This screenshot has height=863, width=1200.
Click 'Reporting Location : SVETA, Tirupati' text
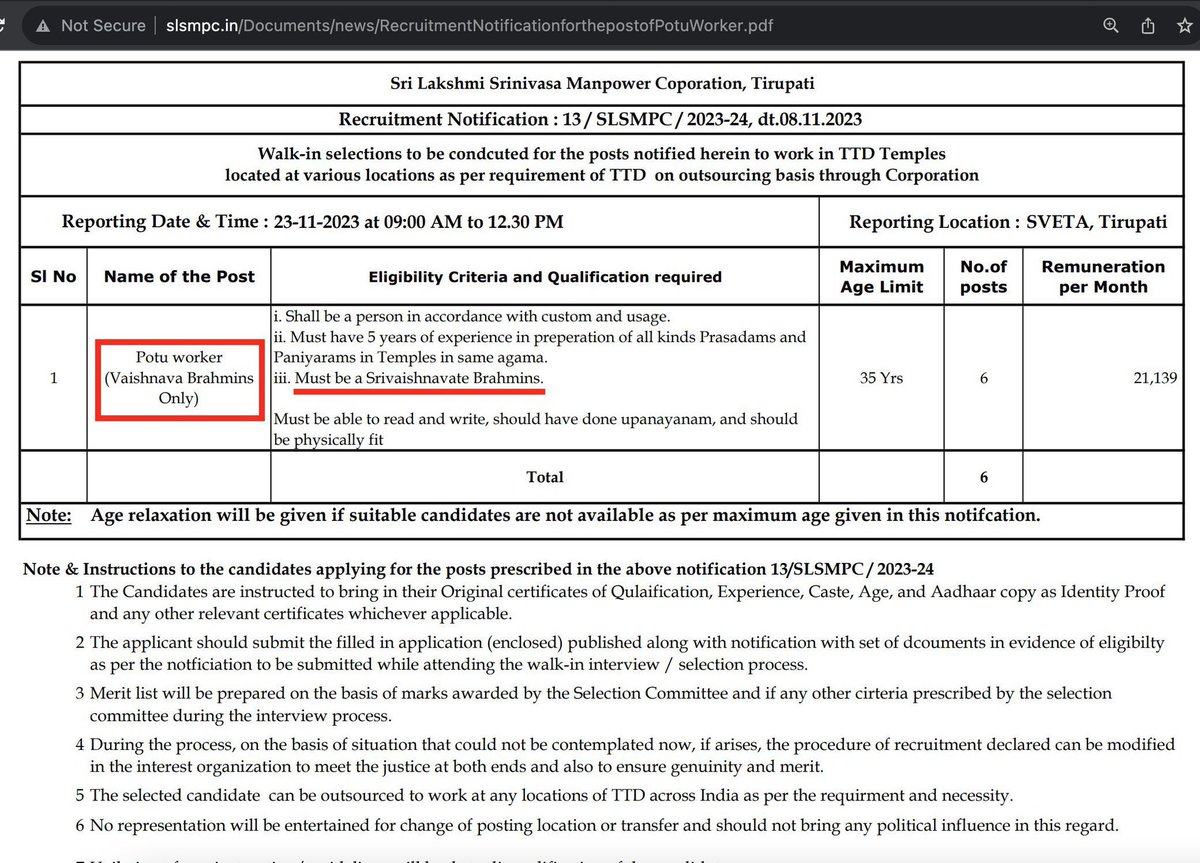[1008, 222]
